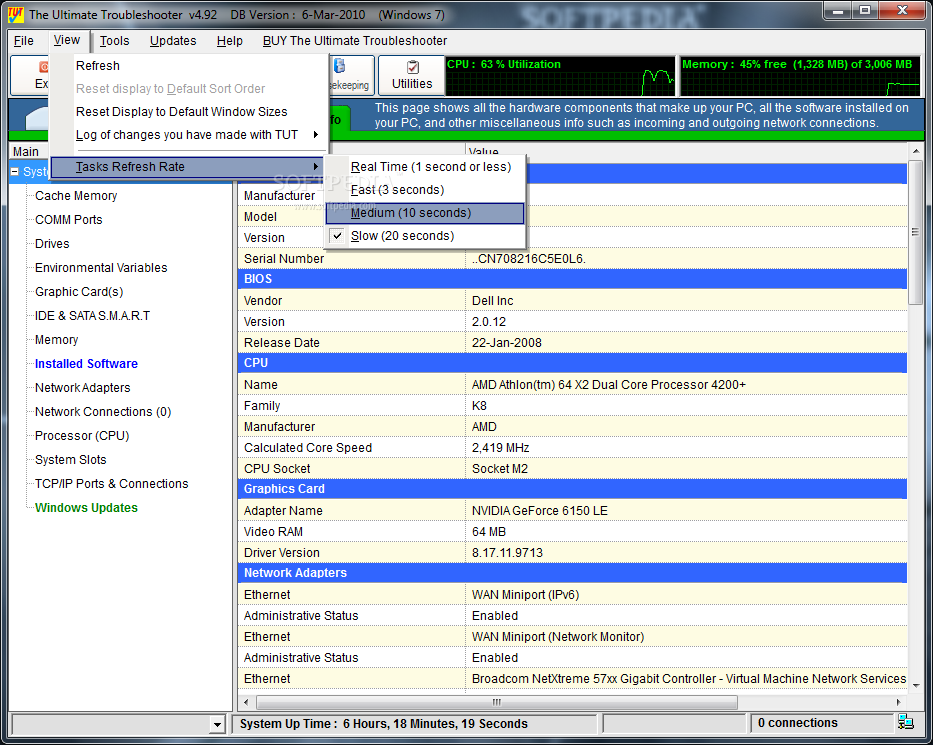This screenshot has width=933, height=745.
Task: Click WAN Miniport (IPv6) value
Action: 525,594
